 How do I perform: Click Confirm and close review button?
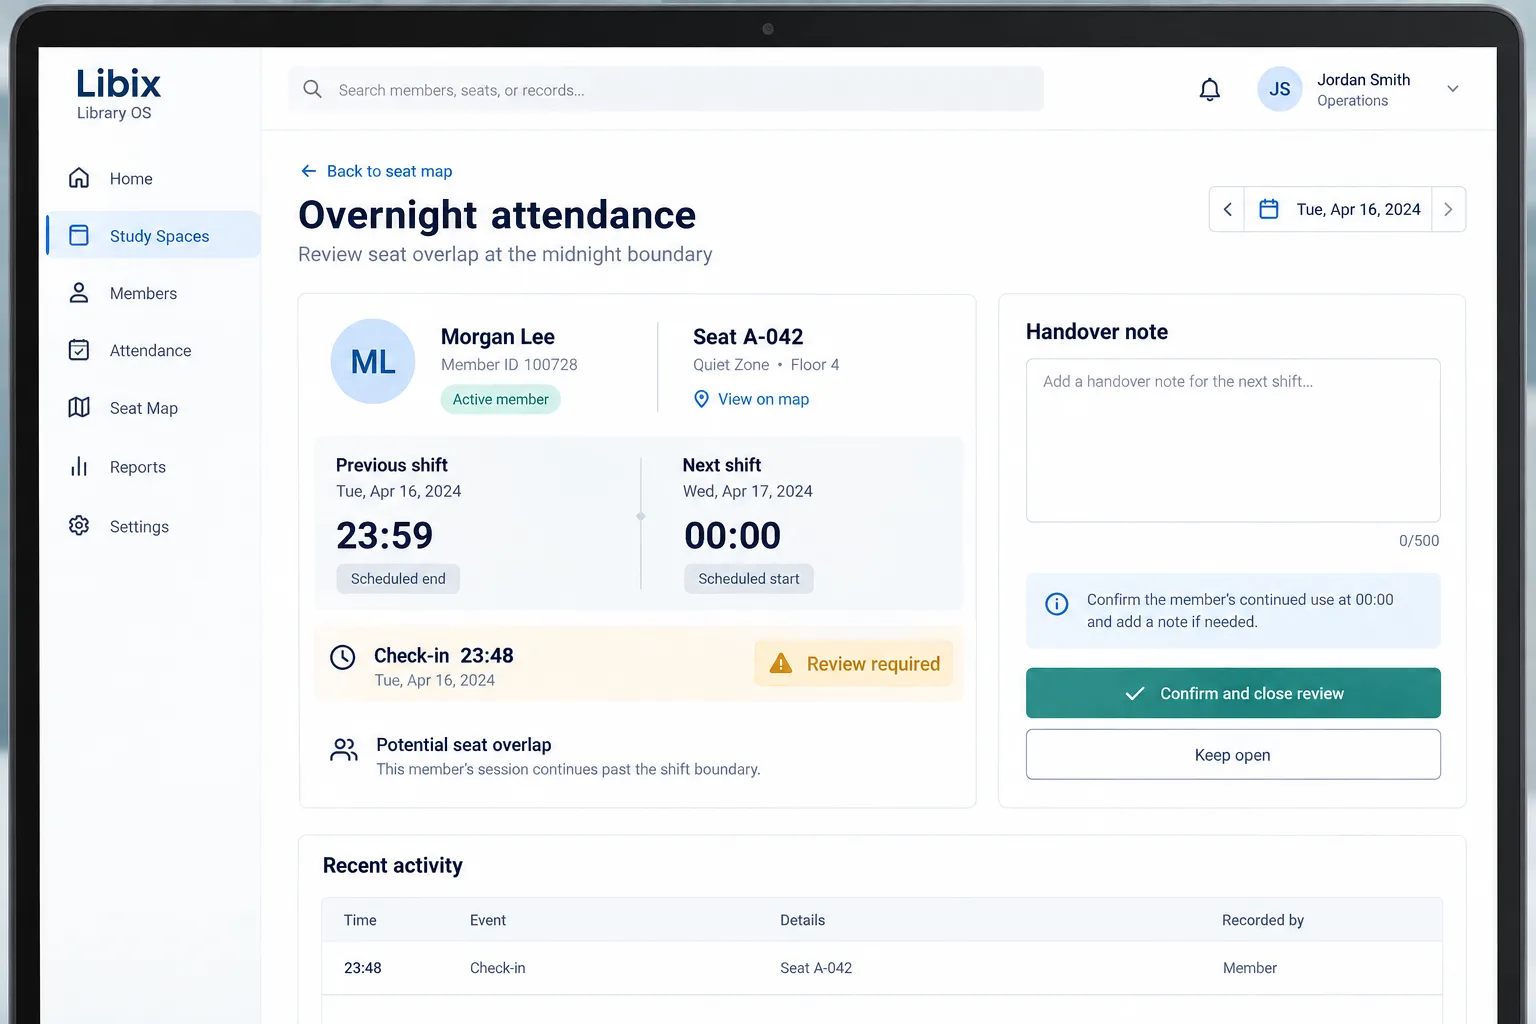[x=1233, y=693]
